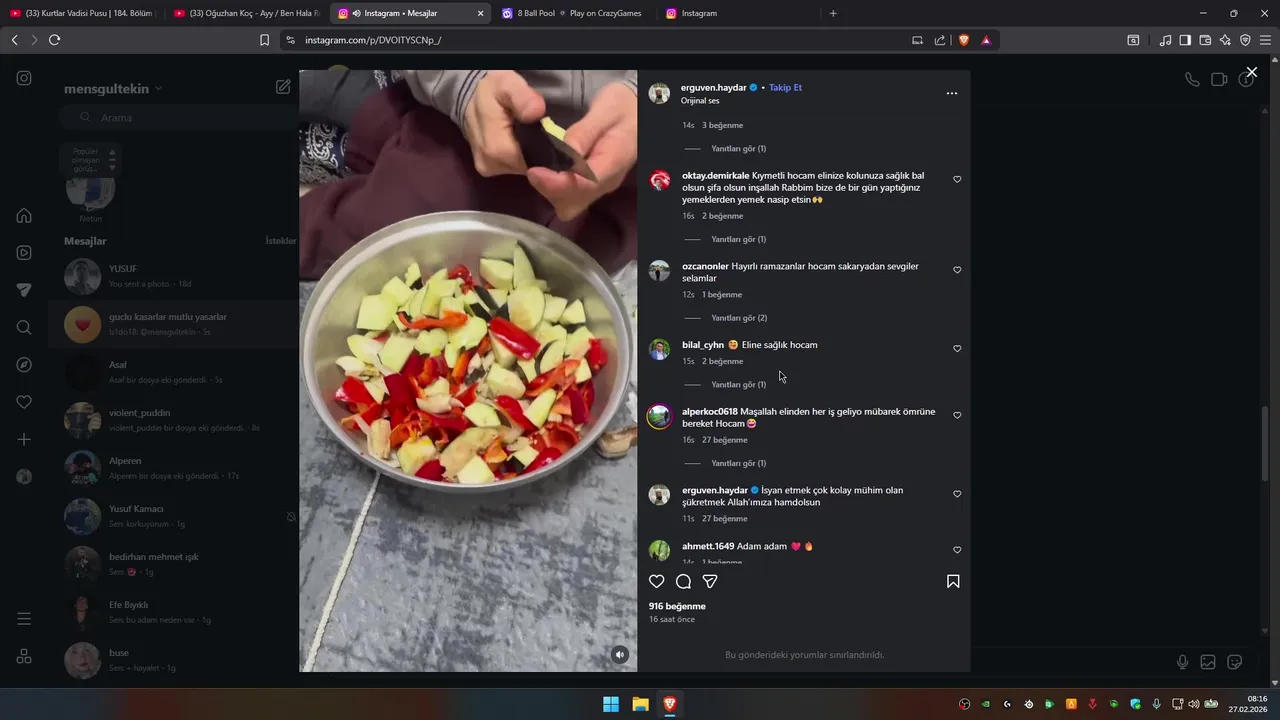The height and width of the screenshot is (720, 1280).
Task: Unmute the video with the speaker icon
Action: (620, 655)
